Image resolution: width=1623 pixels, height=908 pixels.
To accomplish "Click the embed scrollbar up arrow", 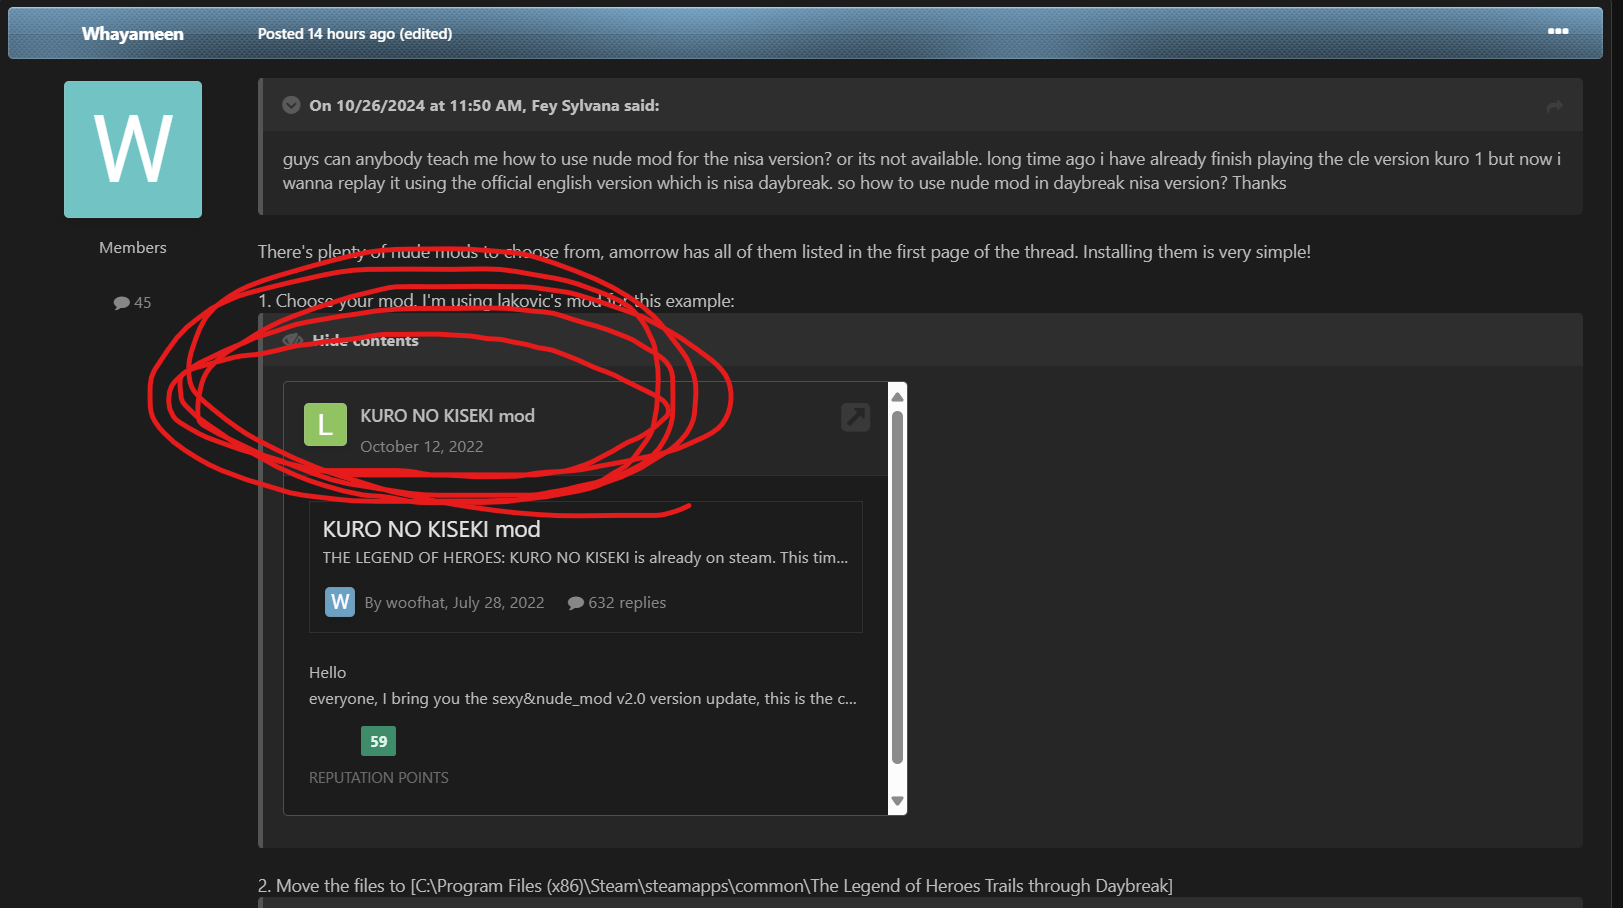I will (x=897, y=397).
